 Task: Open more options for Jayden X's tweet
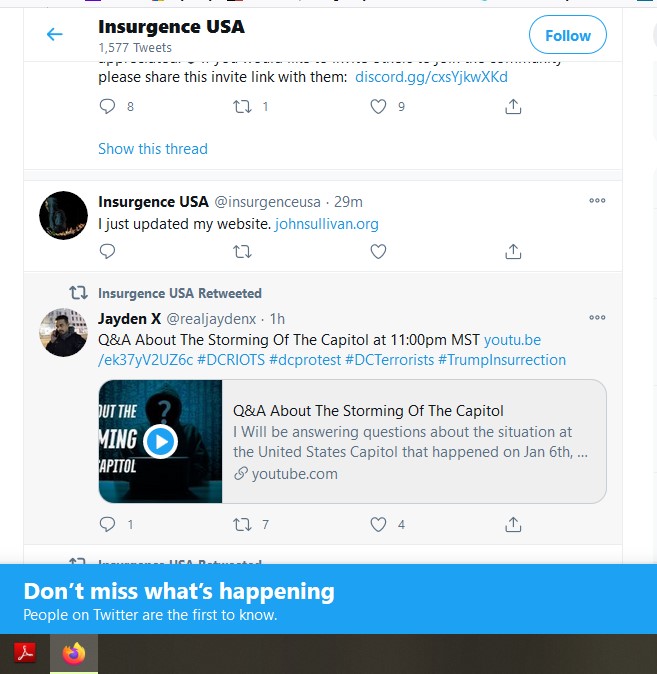click(597, 317)
